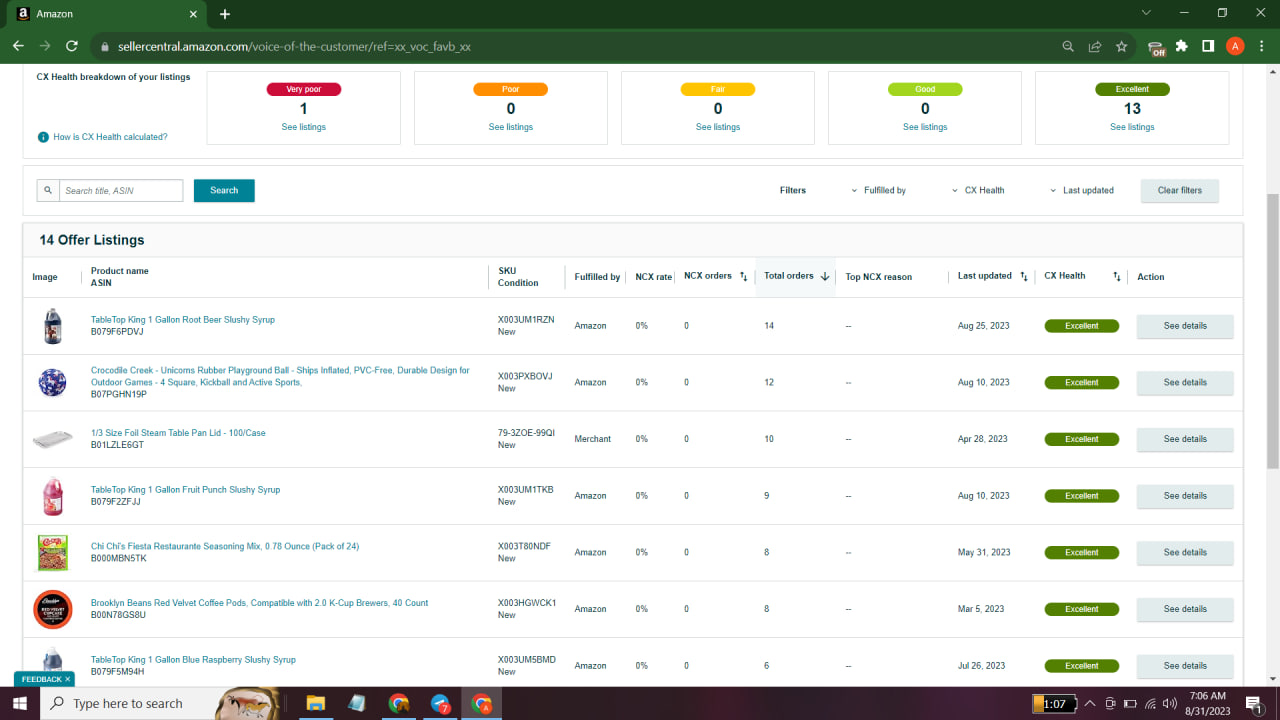
Task: Click the magnifier icon in the listing search box
Action: pyautogui.click(x=48, y=190)
